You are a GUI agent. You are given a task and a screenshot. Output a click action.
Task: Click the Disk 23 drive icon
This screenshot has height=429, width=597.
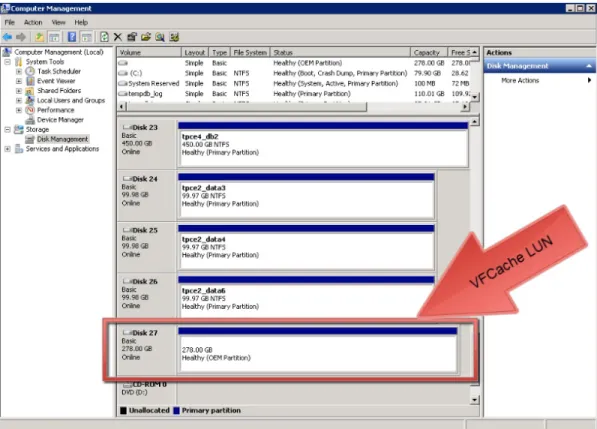pyautogui.click(x=127, y=127)
